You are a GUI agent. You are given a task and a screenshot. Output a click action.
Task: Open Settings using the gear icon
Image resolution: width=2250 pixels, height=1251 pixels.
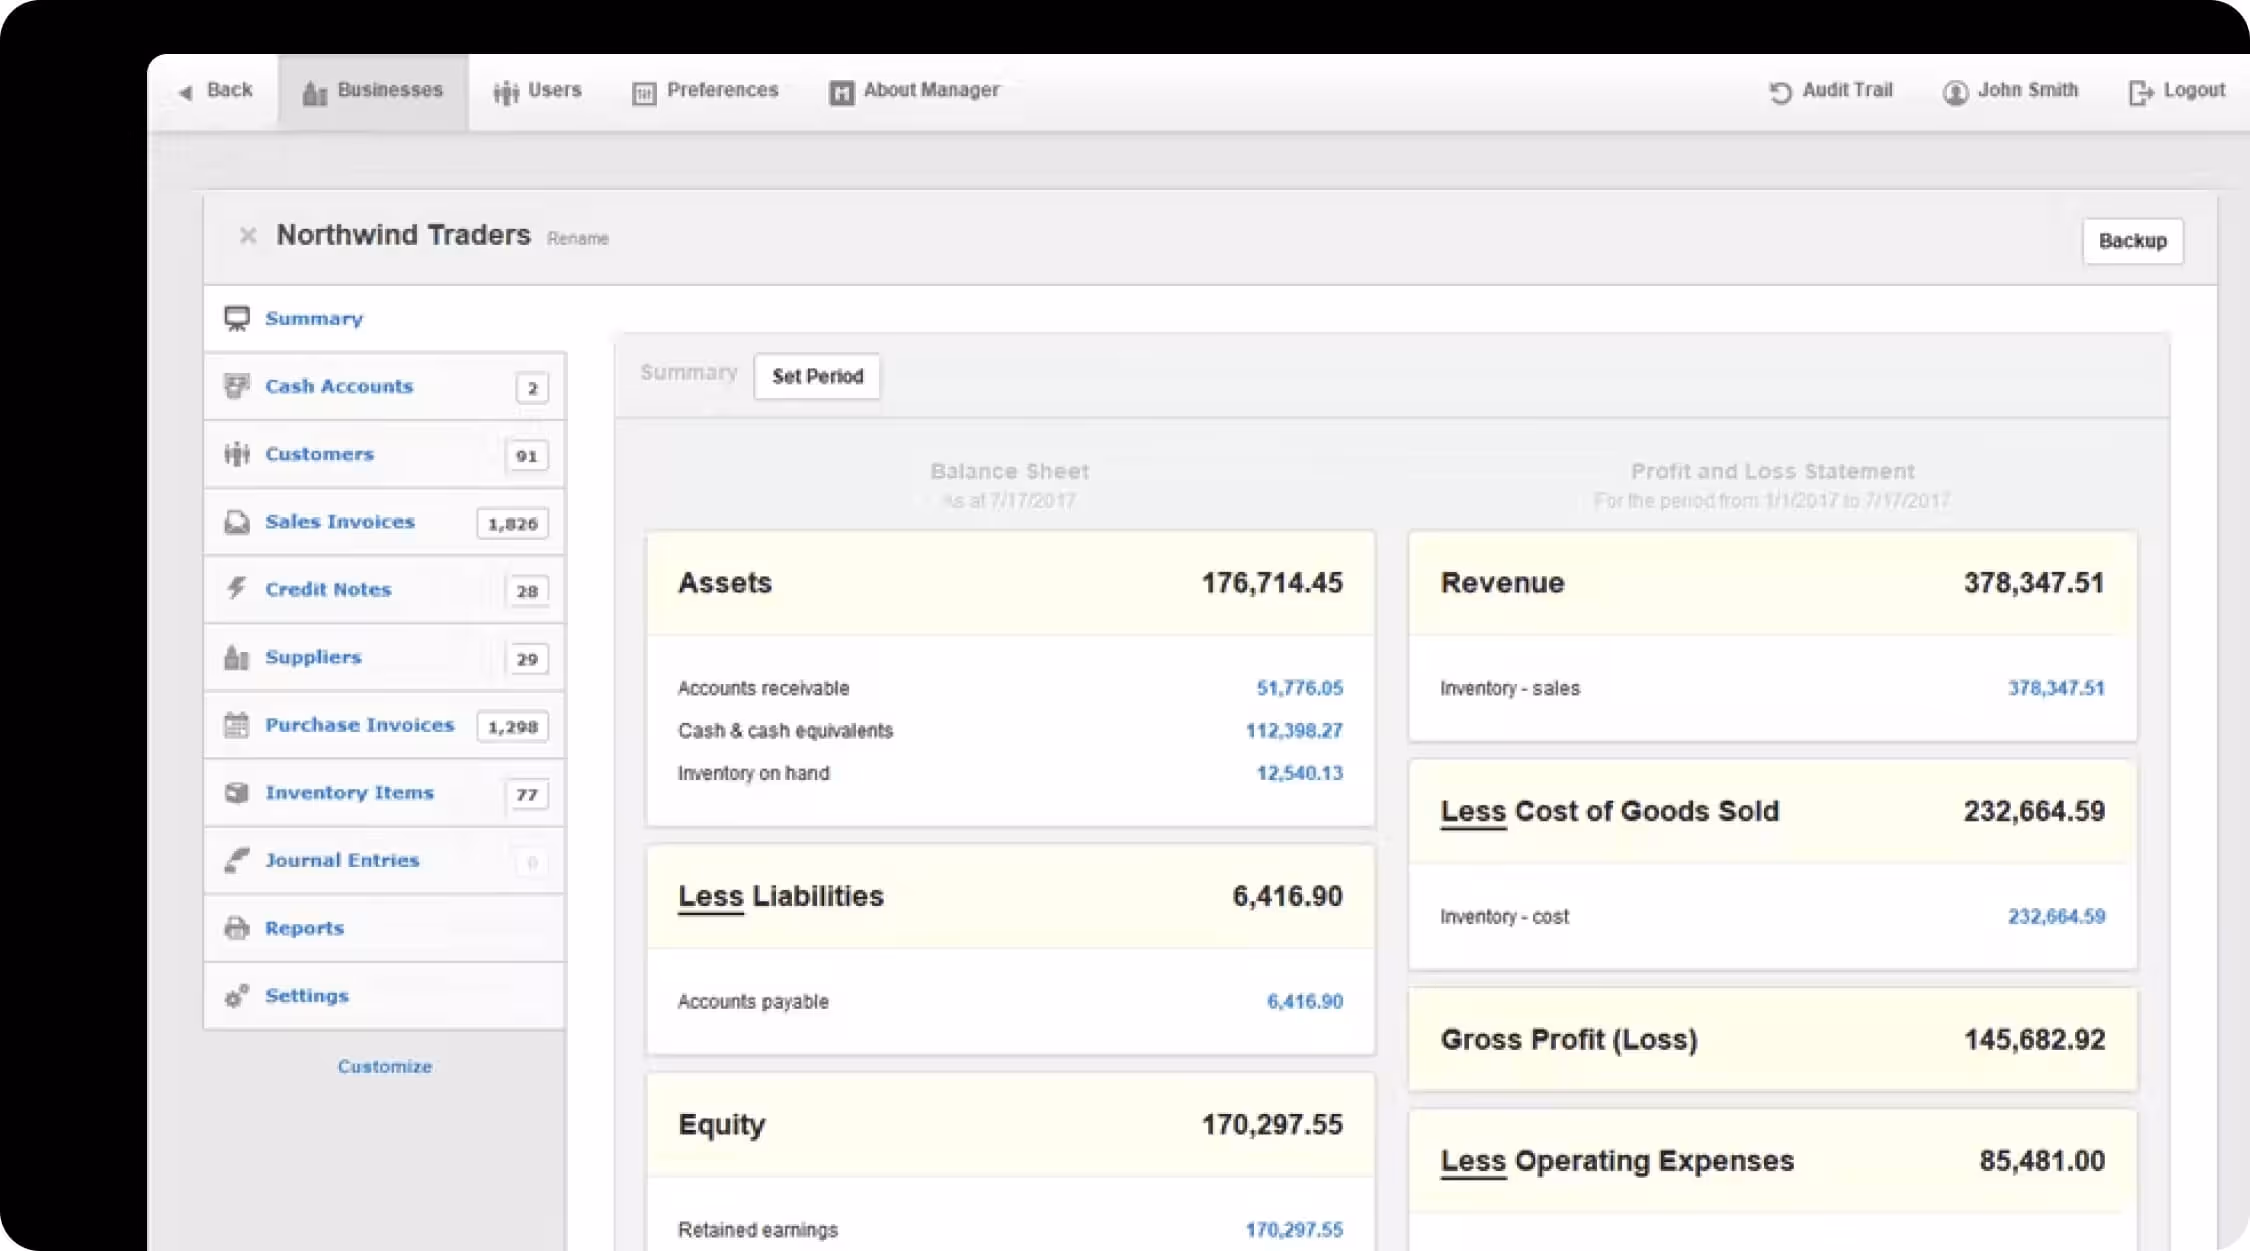click(x=237, y=995)
